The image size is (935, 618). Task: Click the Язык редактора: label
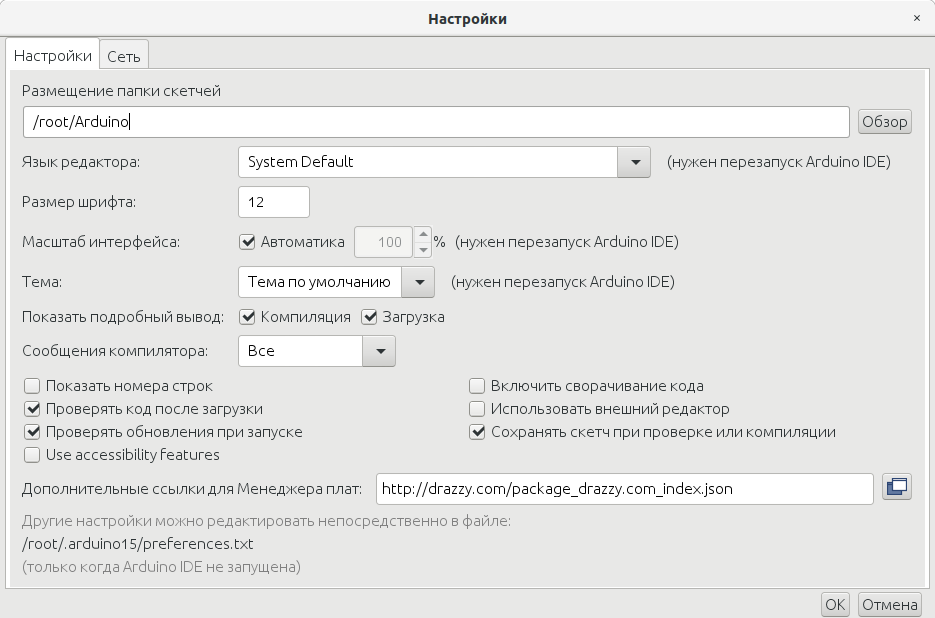click(x=81, y=162)
